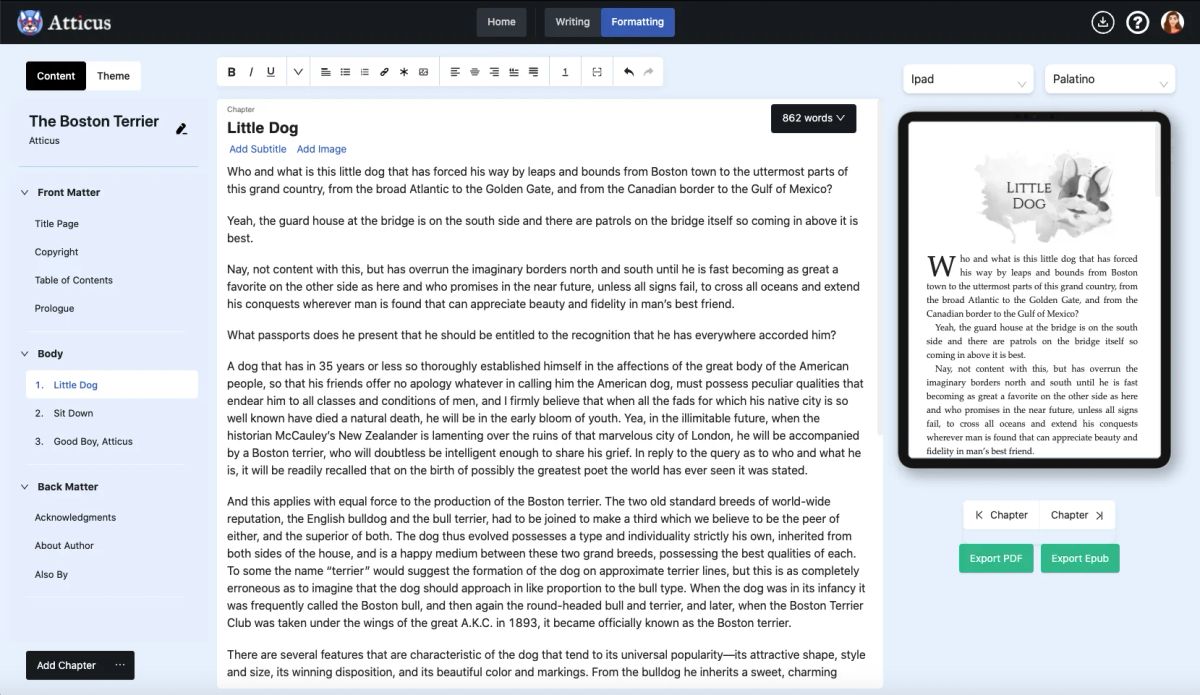Expand the text style dropdown arrow
Image resolution: width=1200 pixels, height=695 pixels.
point(298,71)
